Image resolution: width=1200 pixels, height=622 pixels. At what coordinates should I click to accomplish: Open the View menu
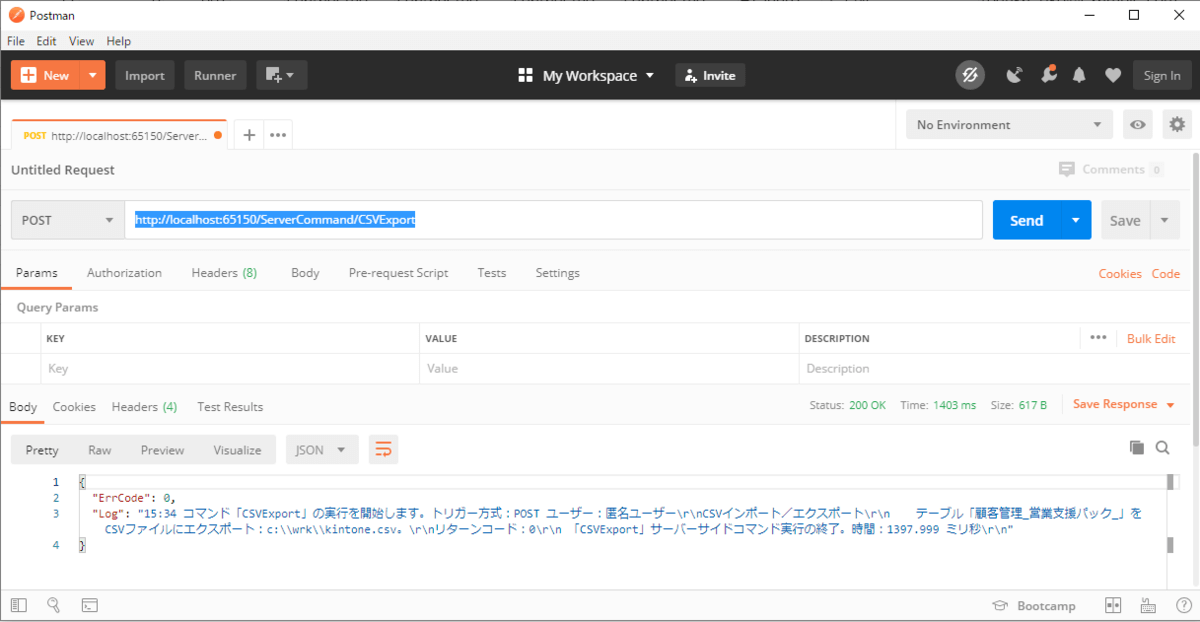tap(81, 41)
